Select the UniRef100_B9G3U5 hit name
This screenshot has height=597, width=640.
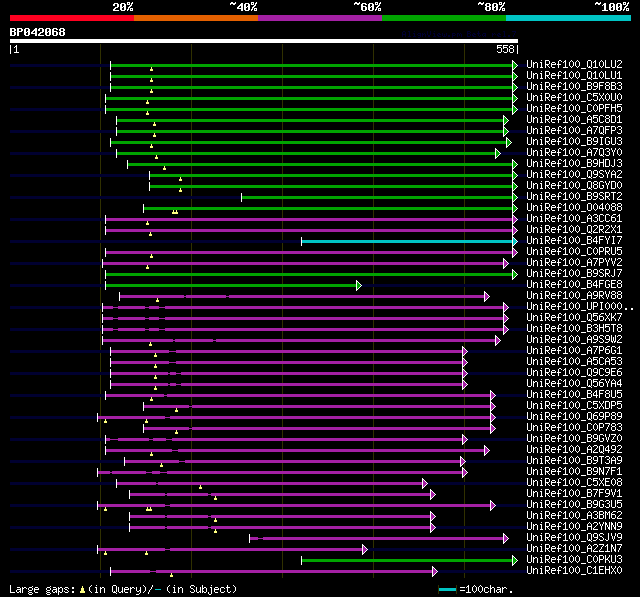(x=574, y=505)
